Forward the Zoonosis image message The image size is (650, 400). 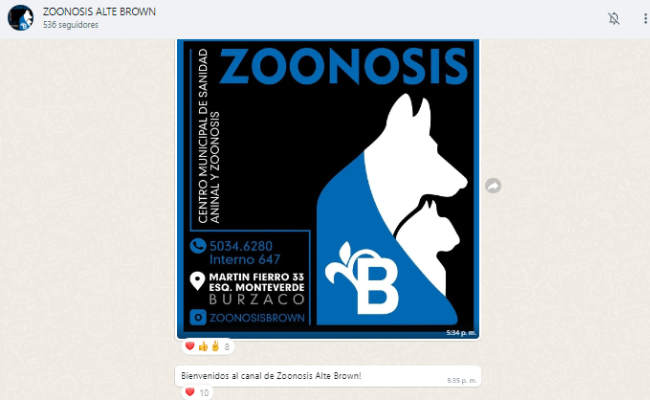tap(493, 186)
